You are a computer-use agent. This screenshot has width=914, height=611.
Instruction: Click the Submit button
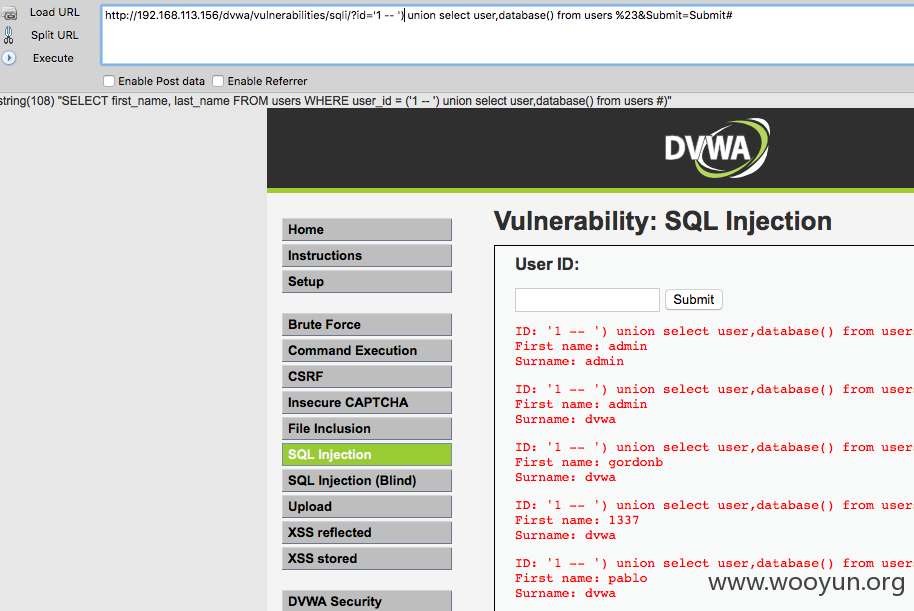click(694, 300)
